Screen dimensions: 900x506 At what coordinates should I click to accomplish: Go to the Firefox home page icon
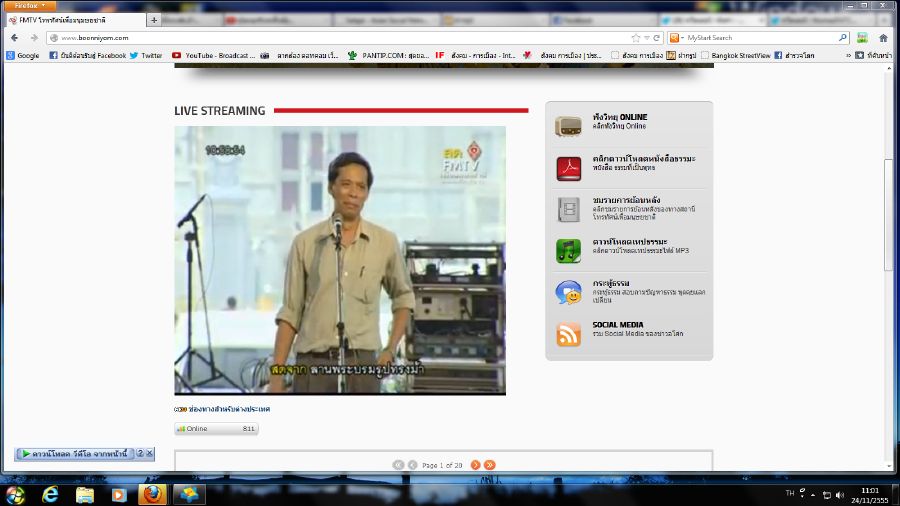click(883, 38)
